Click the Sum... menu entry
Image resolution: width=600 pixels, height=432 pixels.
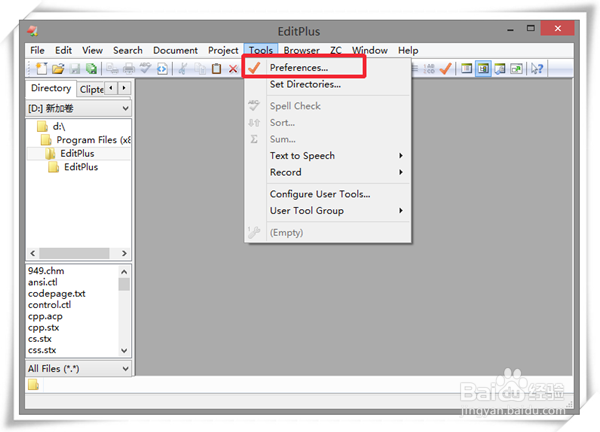[x=328, y=139]
